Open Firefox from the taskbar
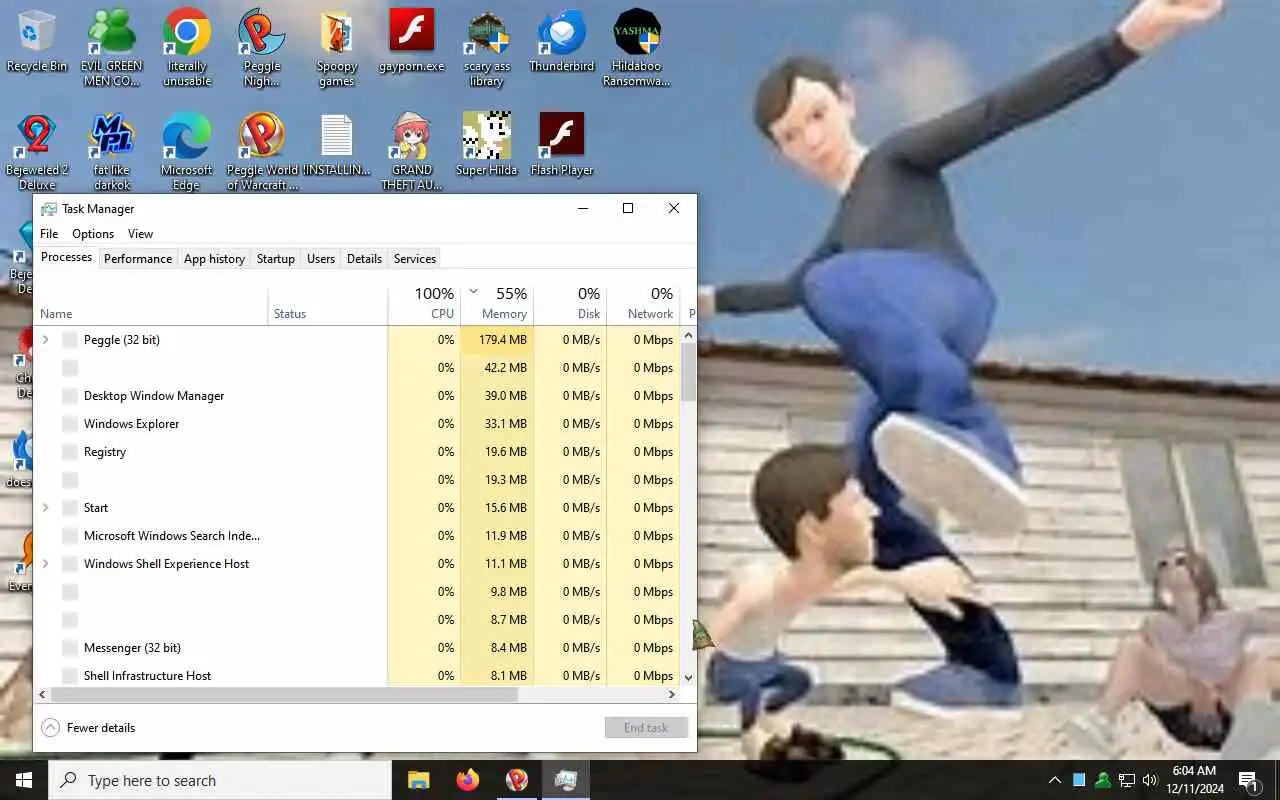 click(467, 780)
